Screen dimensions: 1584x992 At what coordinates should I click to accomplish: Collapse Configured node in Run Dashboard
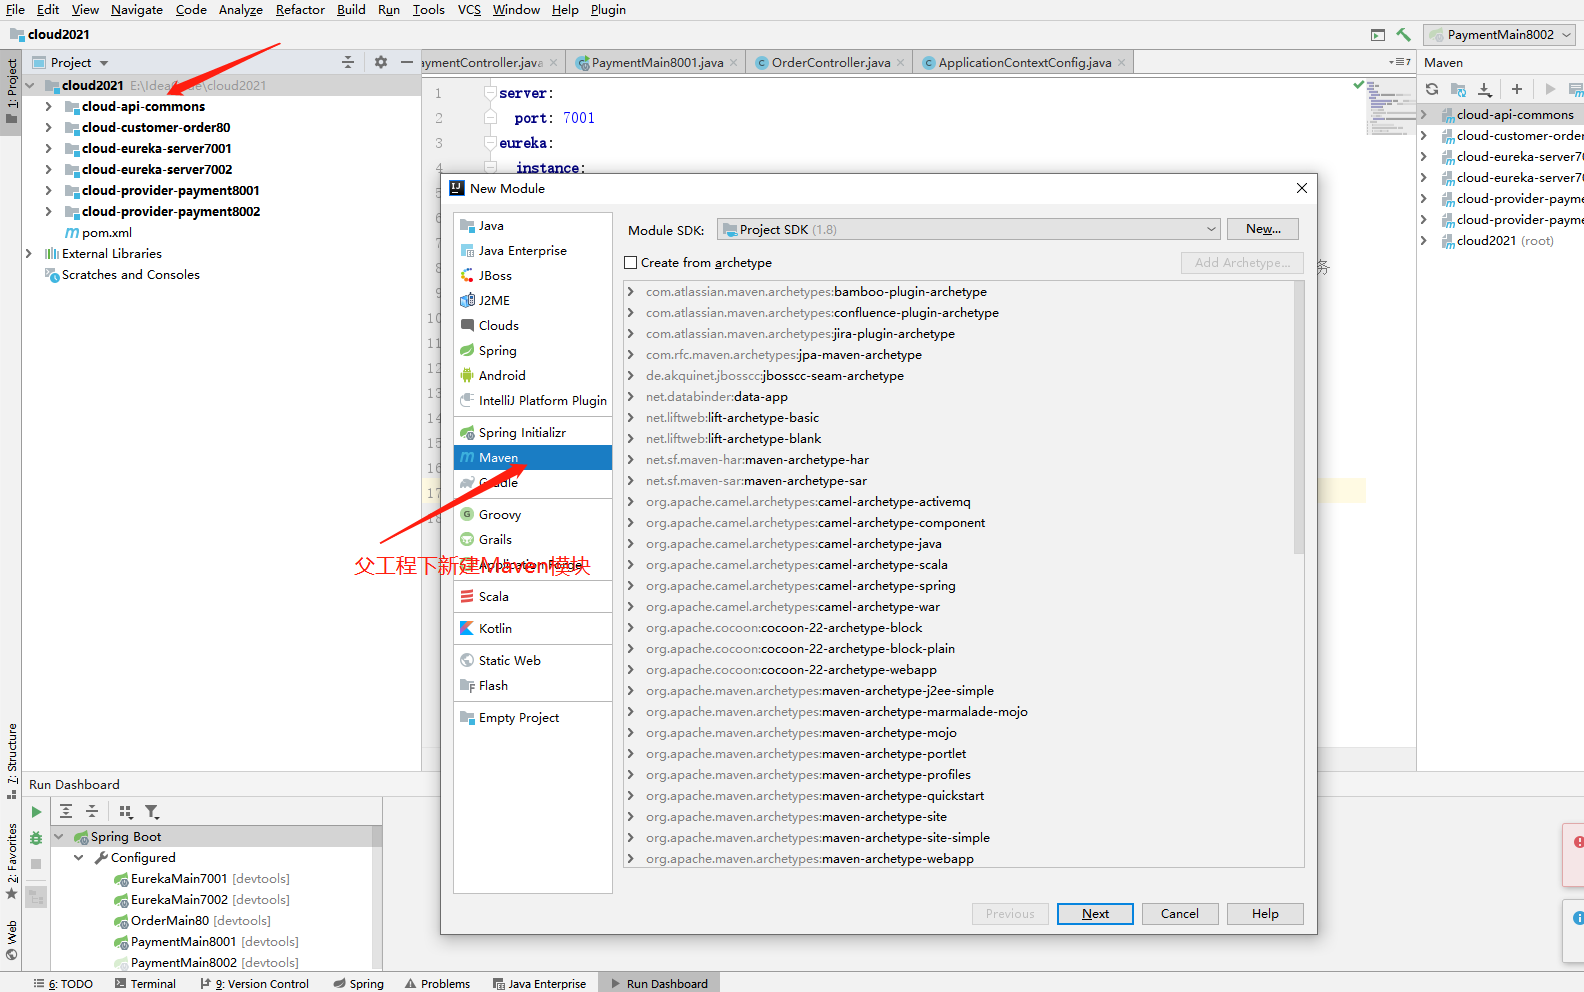[79, 858]
